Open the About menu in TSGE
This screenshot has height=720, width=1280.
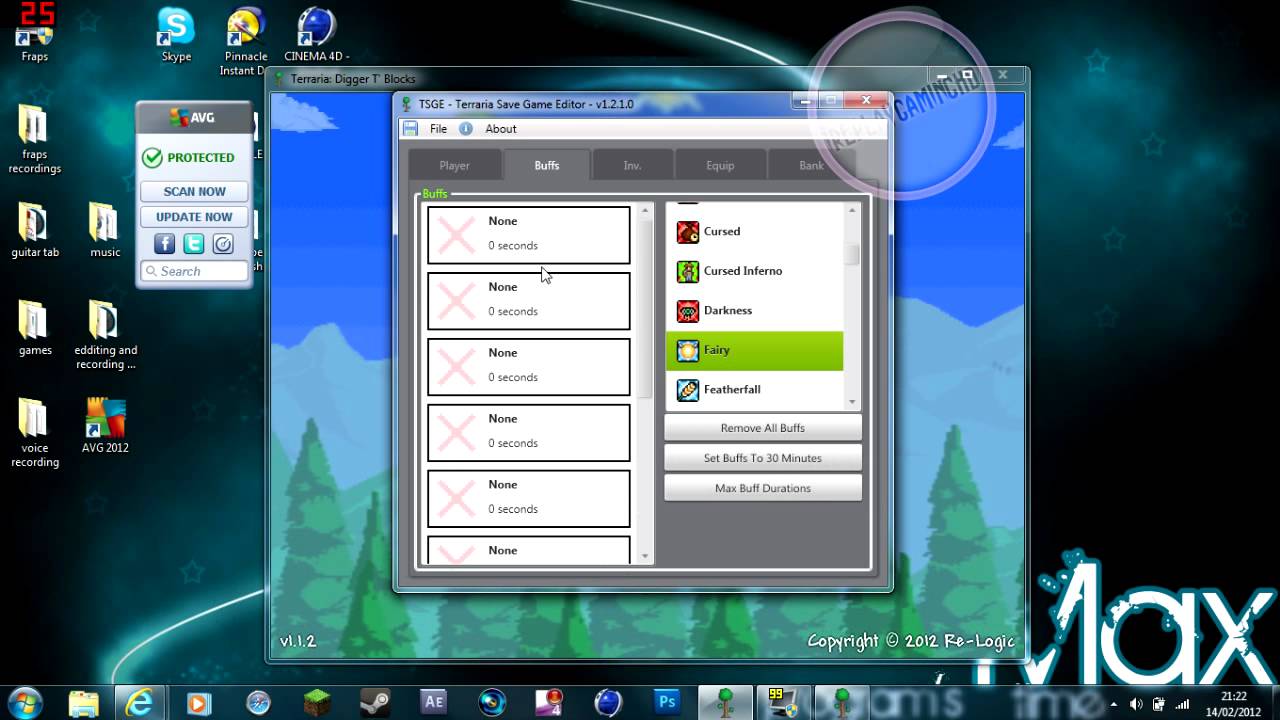(501, 128)
